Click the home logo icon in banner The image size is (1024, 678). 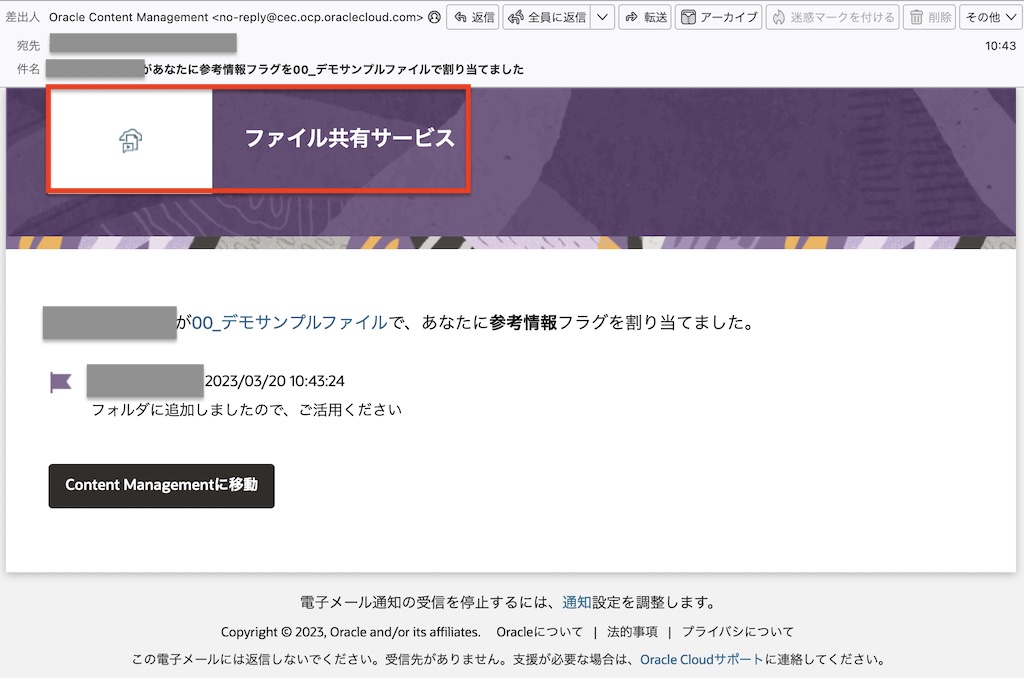pyautogui.click(x=130, y=140)
